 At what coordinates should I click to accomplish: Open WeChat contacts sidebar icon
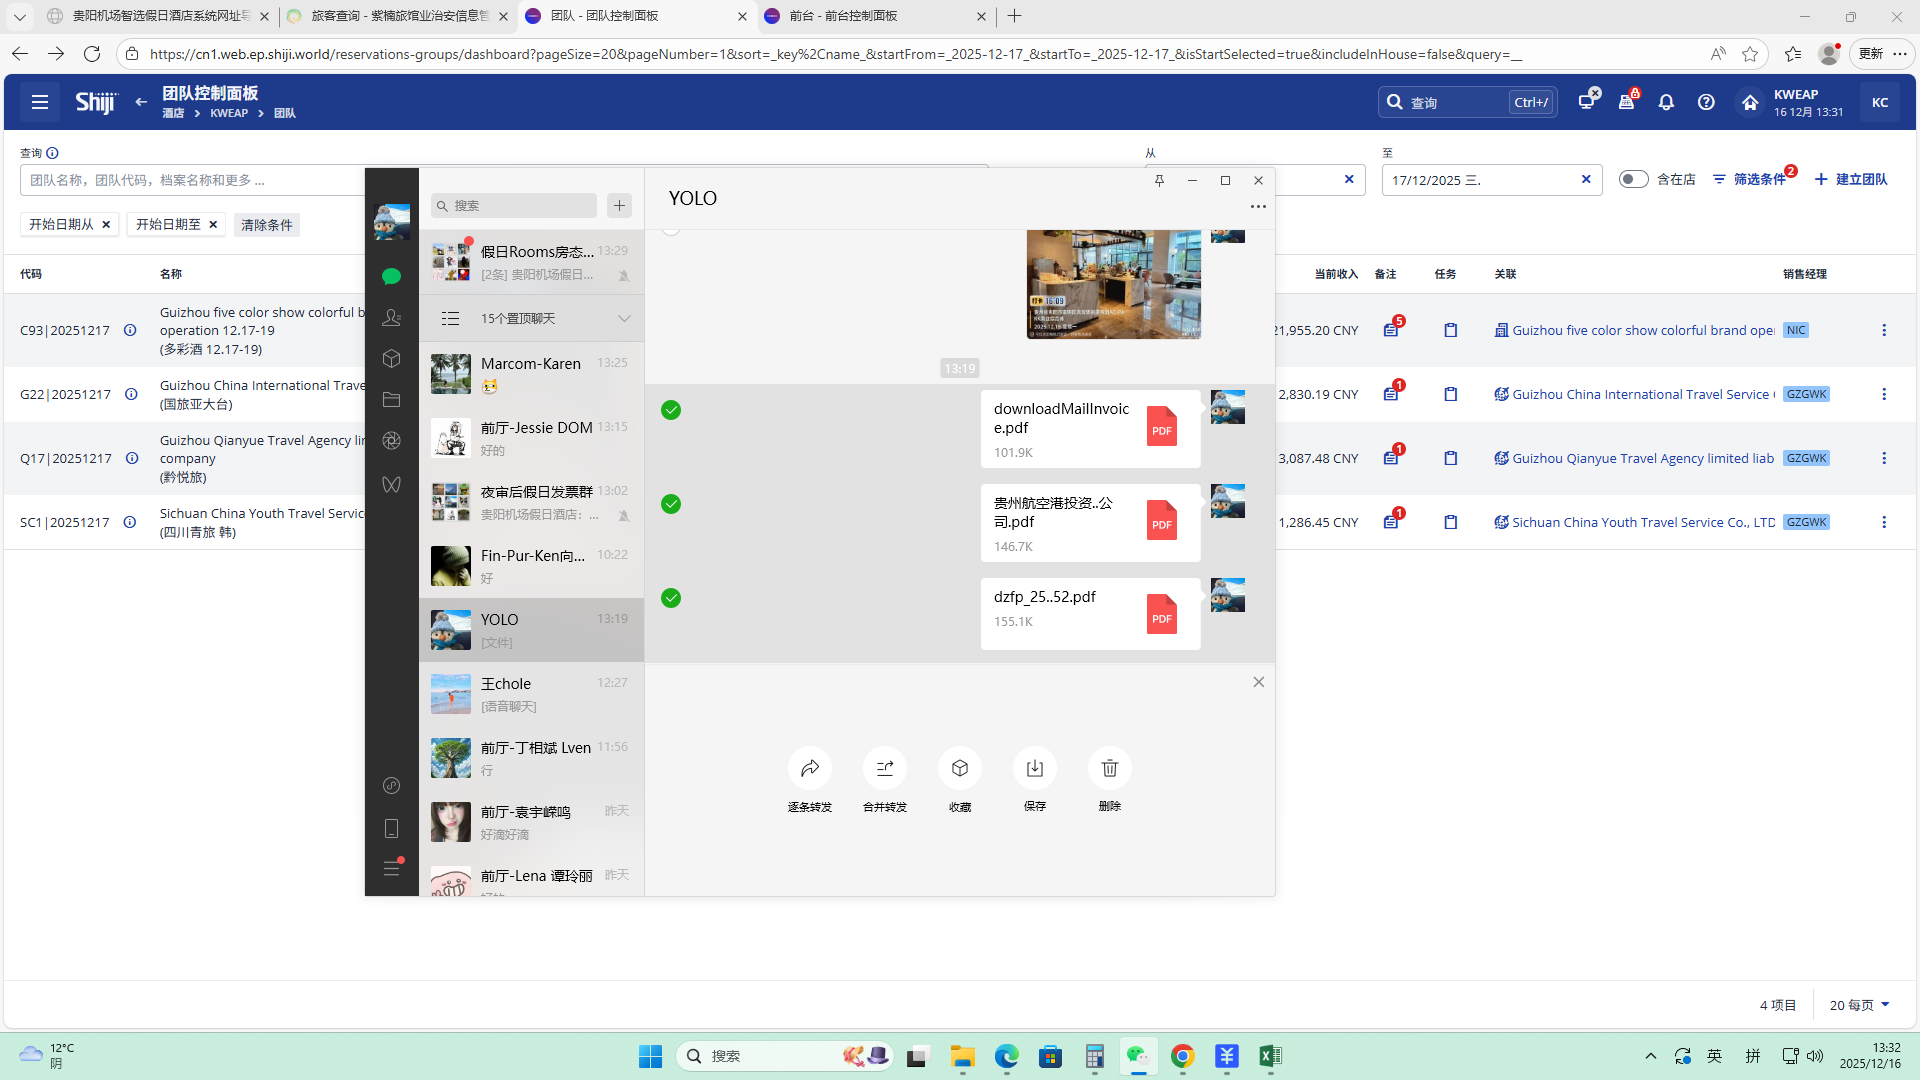tap(391, 317)
